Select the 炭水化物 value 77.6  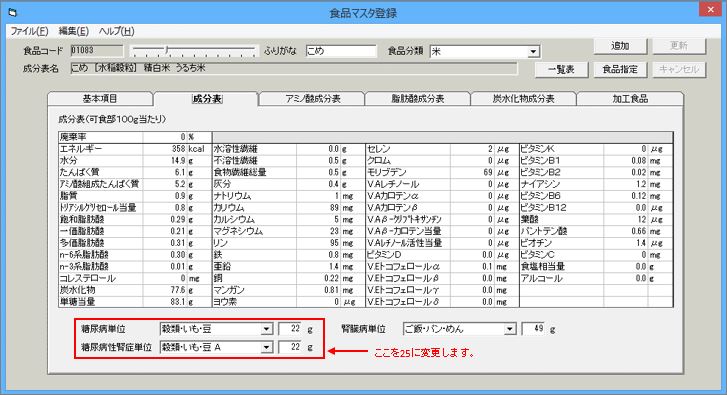click(x=165, y=290)
